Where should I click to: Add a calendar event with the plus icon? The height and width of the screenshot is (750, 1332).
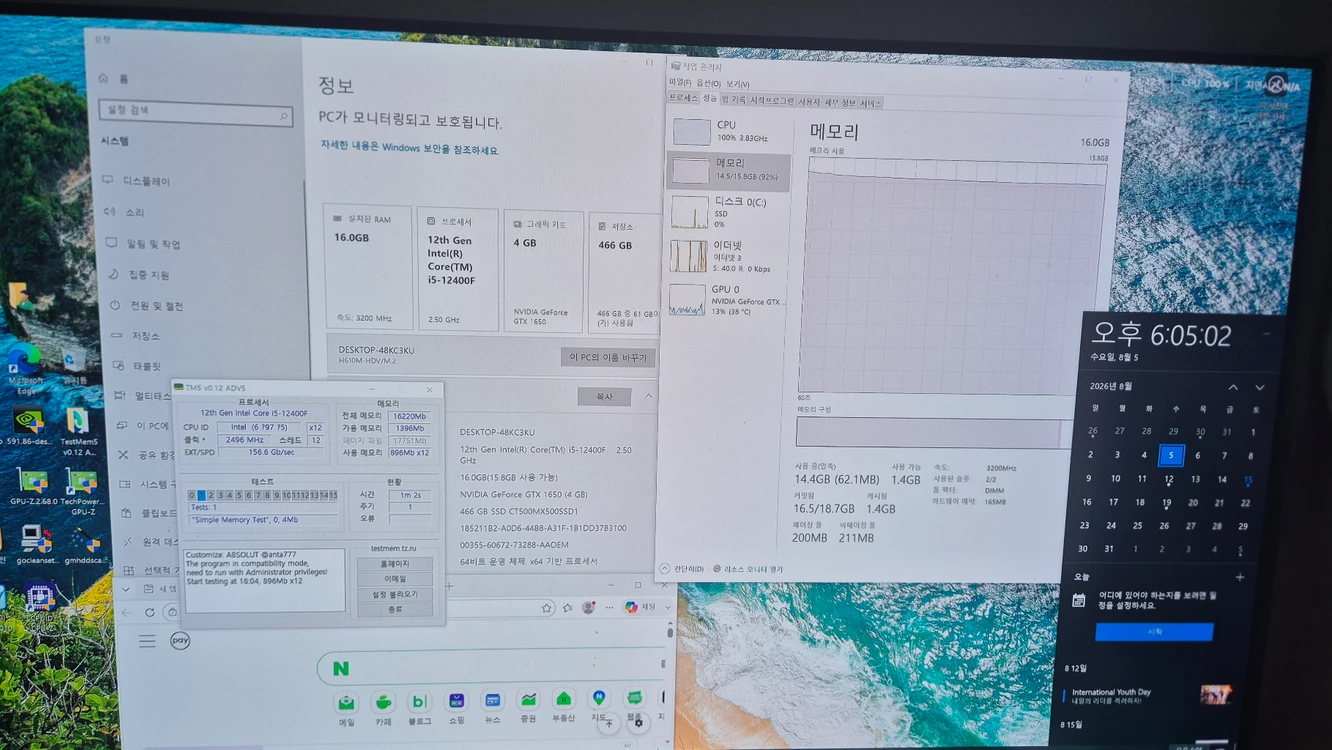[x=1240, y=578]
